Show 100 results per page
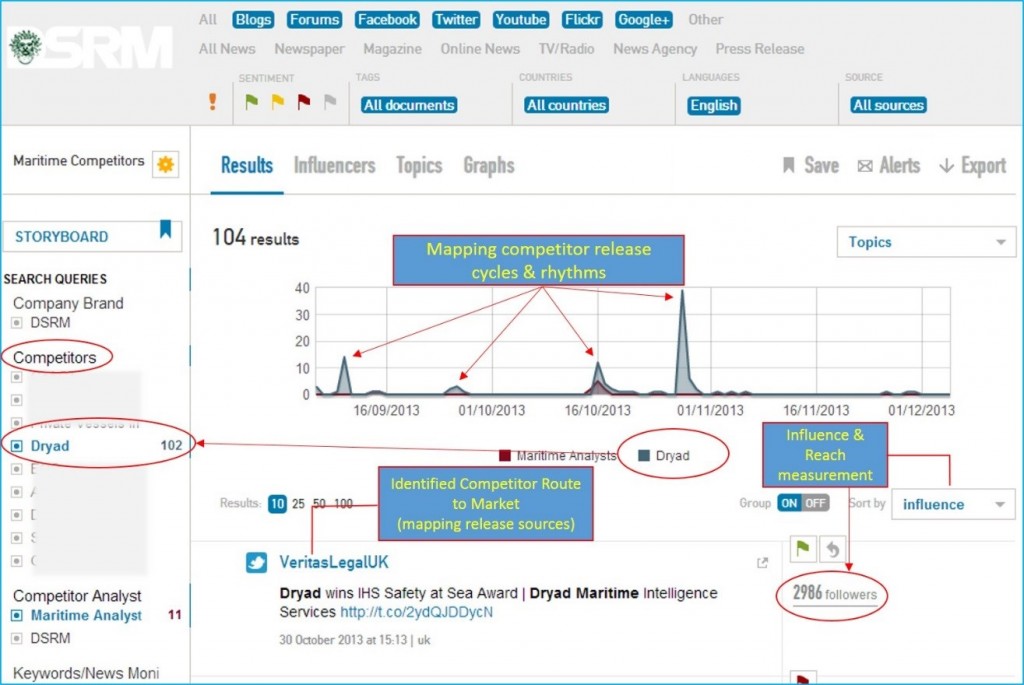The image size is (1024, 685). (344, 503)
